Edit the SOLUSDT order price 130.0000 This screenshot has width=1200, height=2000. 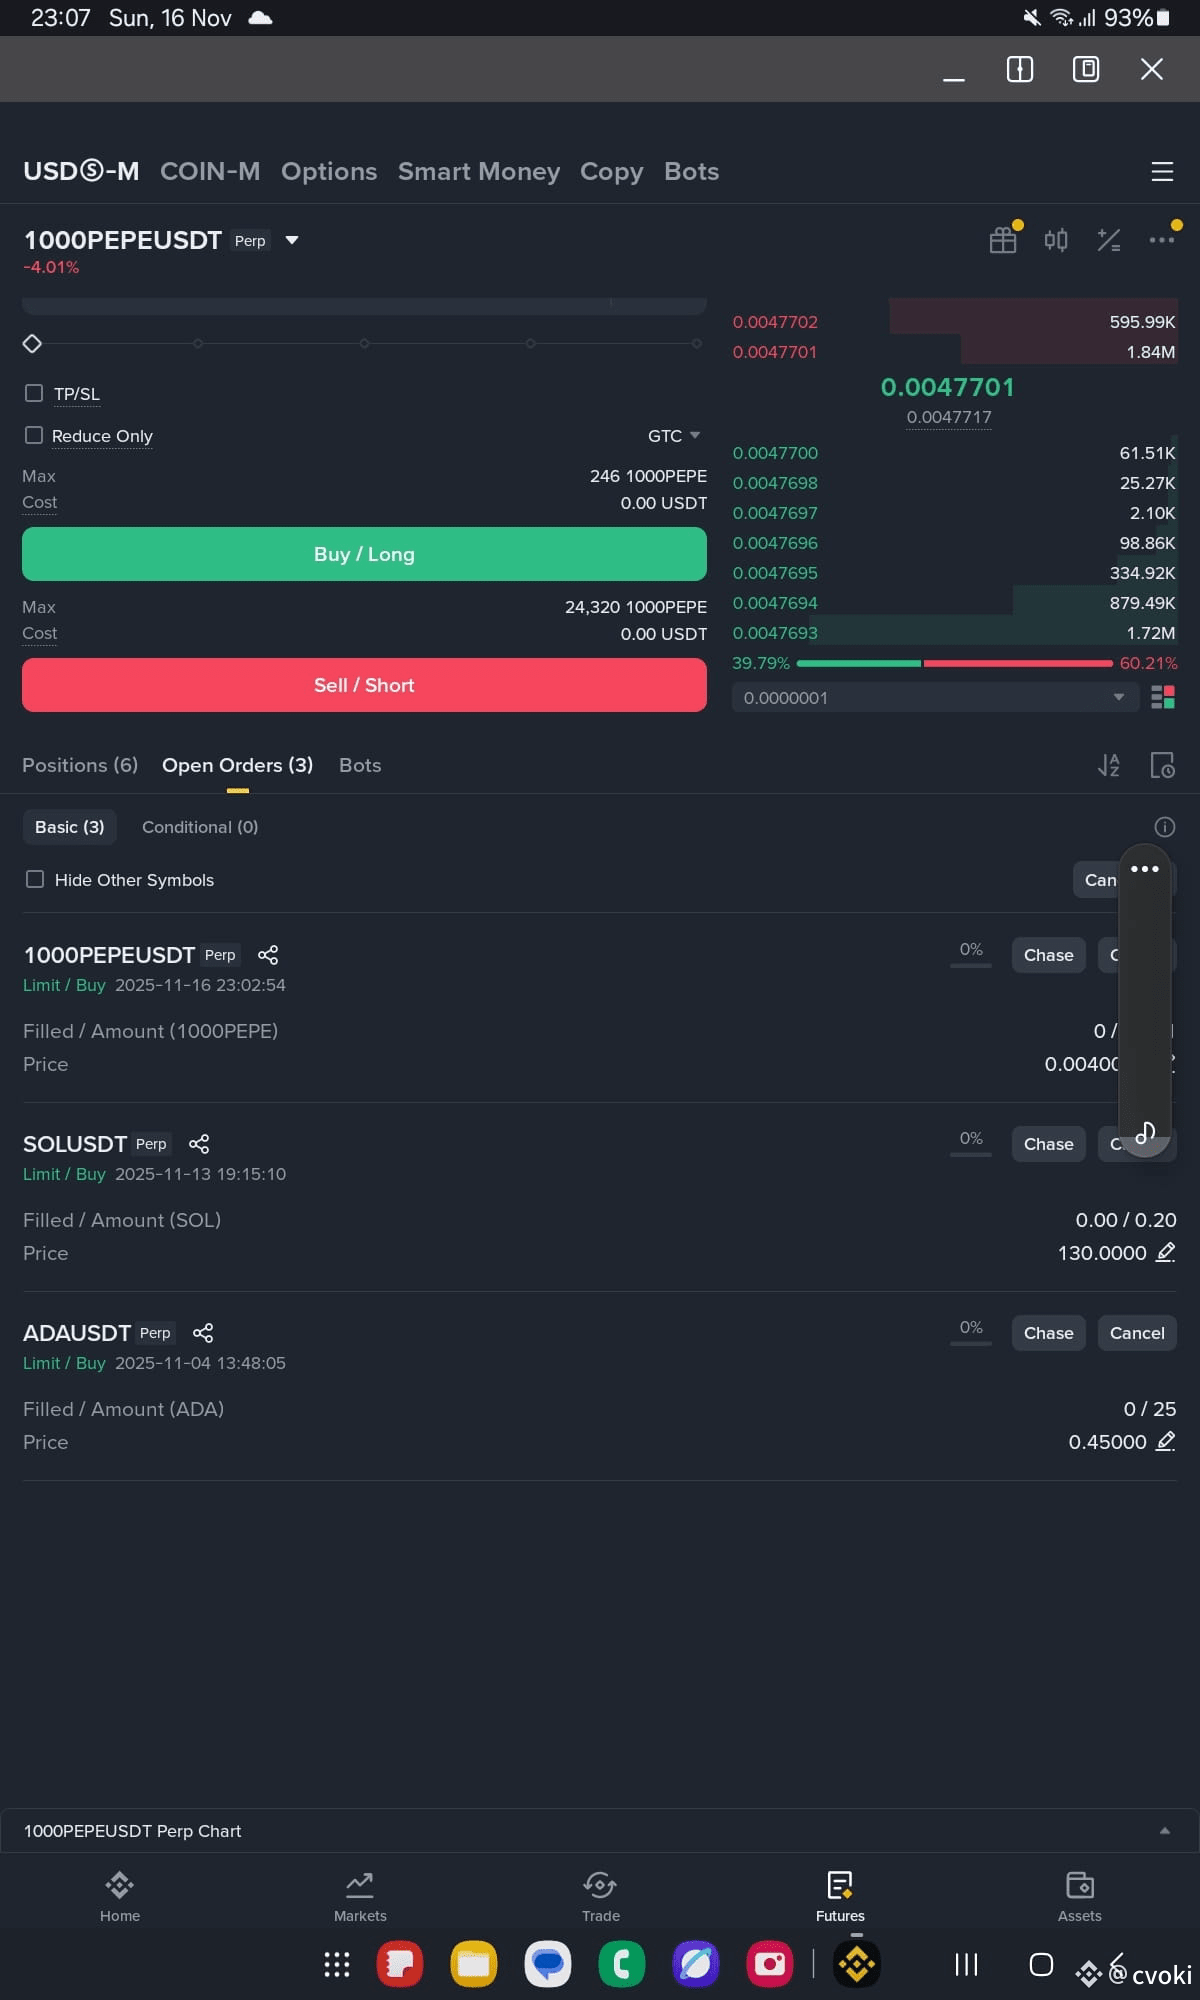click(1165, 1252)
